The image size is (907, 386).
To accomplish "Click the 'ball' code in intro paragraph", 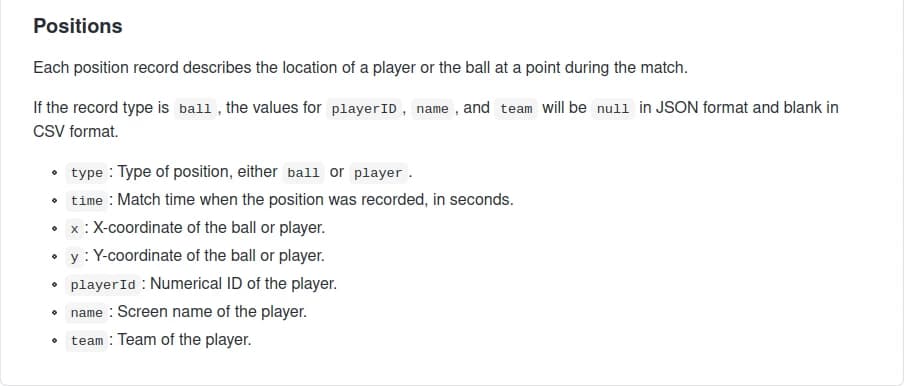I will (x=195, y=108).
